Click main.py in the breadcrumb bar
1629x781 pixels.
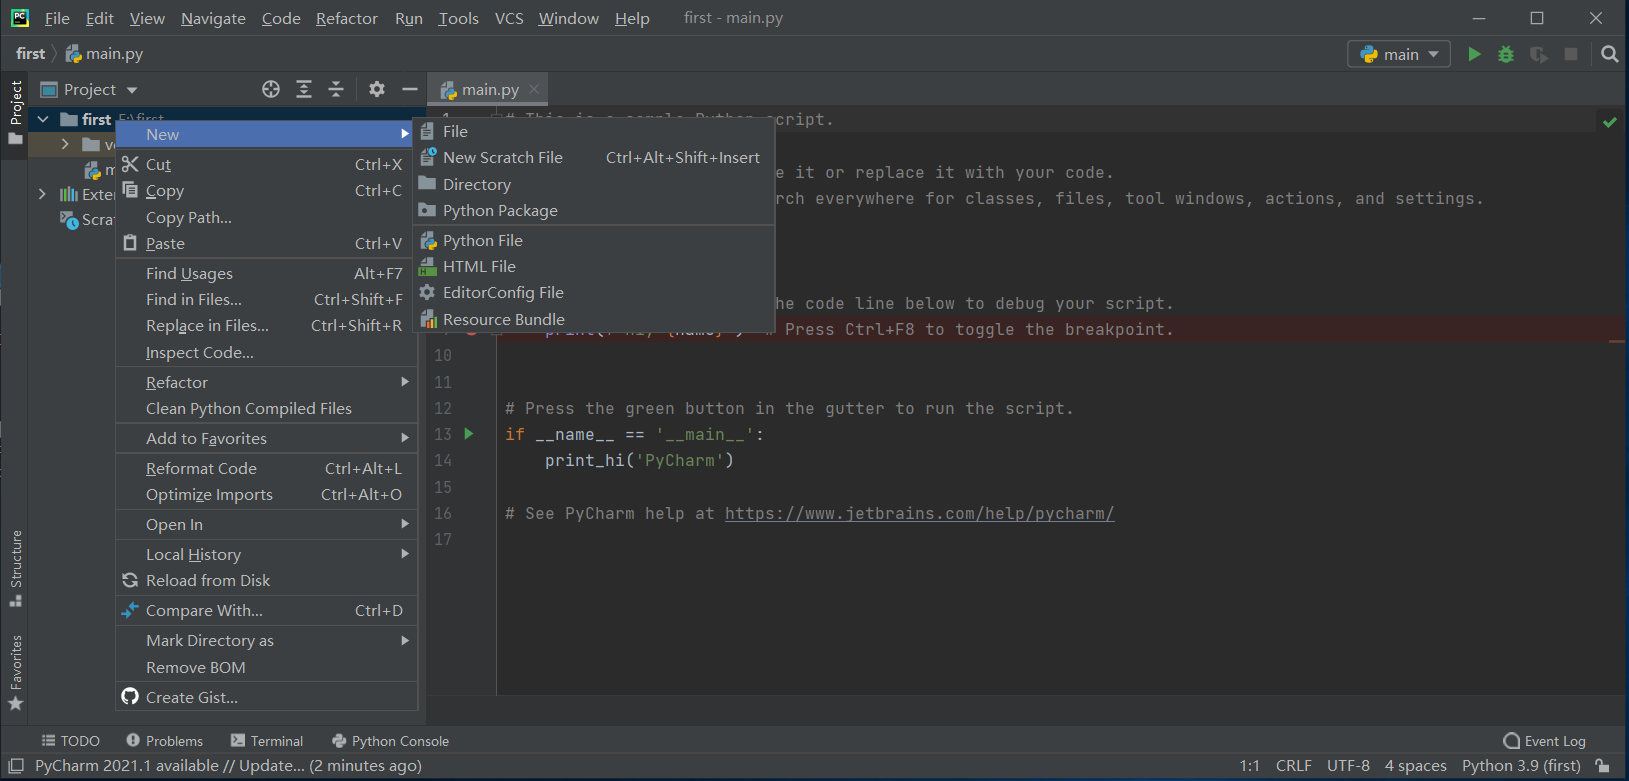tap(104, 54)
